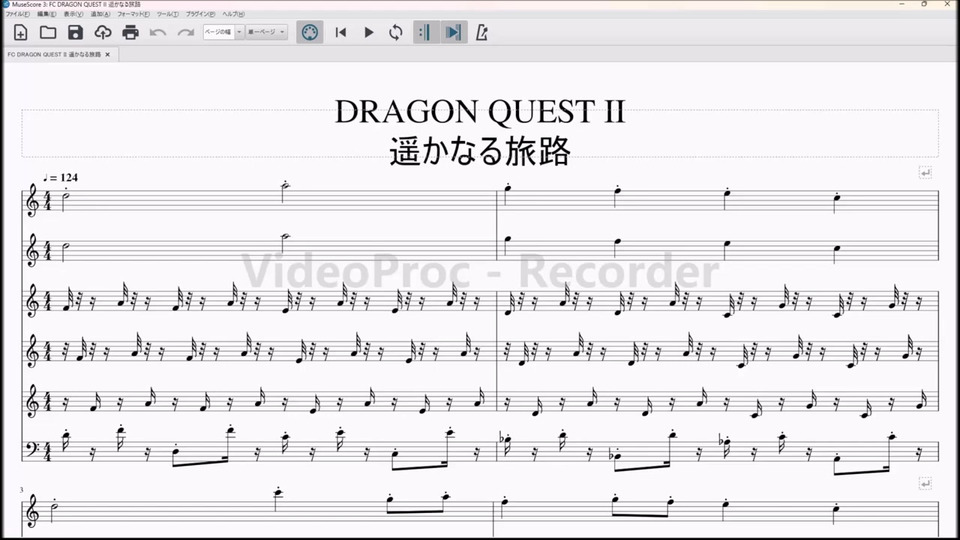Image resolution: width=960 pixels, height=540 pixels.
Task: Undo the last action
Action: 158,32
